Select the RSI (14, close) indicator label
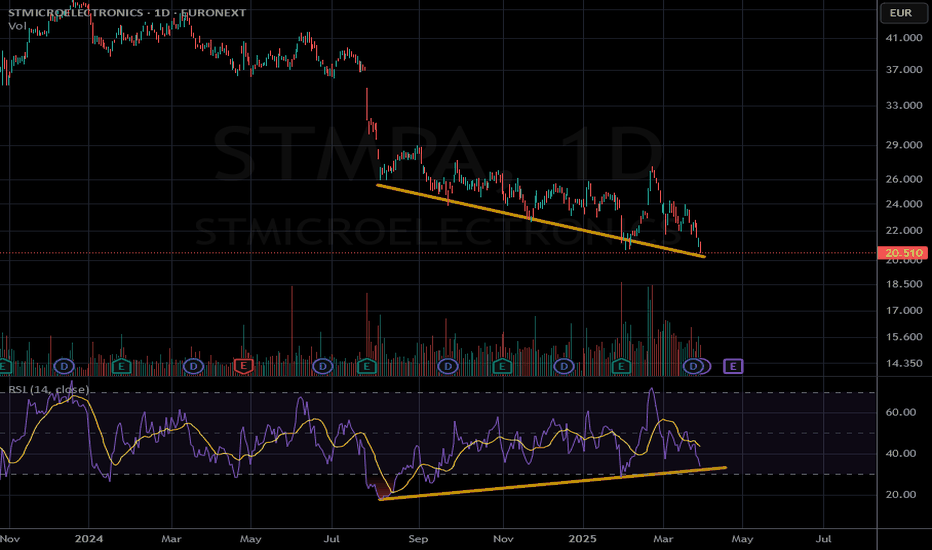The width and height of the screenshot is (932, 550). pos(49,389)
